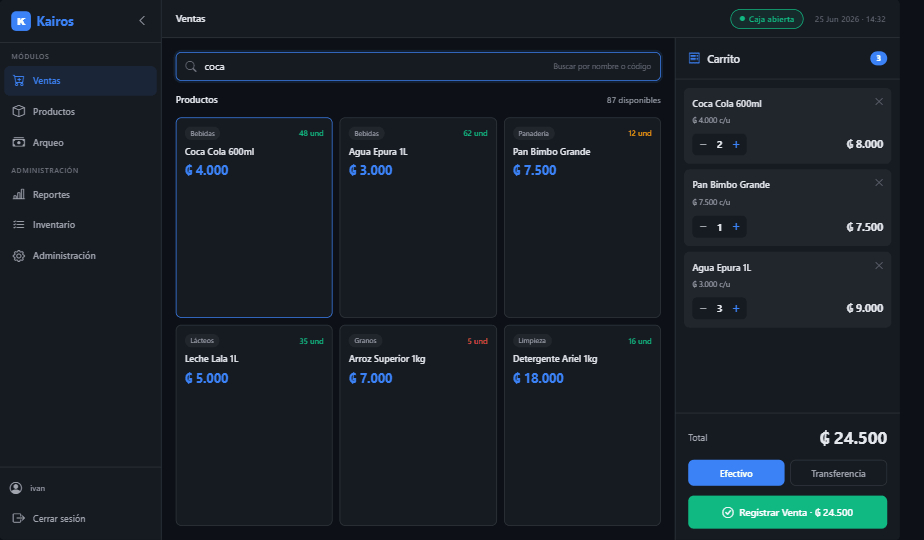Click the Limpieza category tag
This screenshot has height=540, width=924.
coord(532,341)
